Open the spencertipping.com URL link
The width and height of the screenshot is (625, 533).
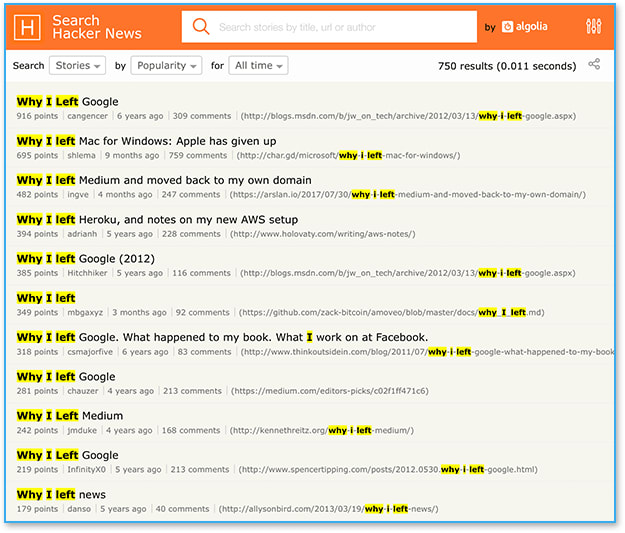point(388,470)
